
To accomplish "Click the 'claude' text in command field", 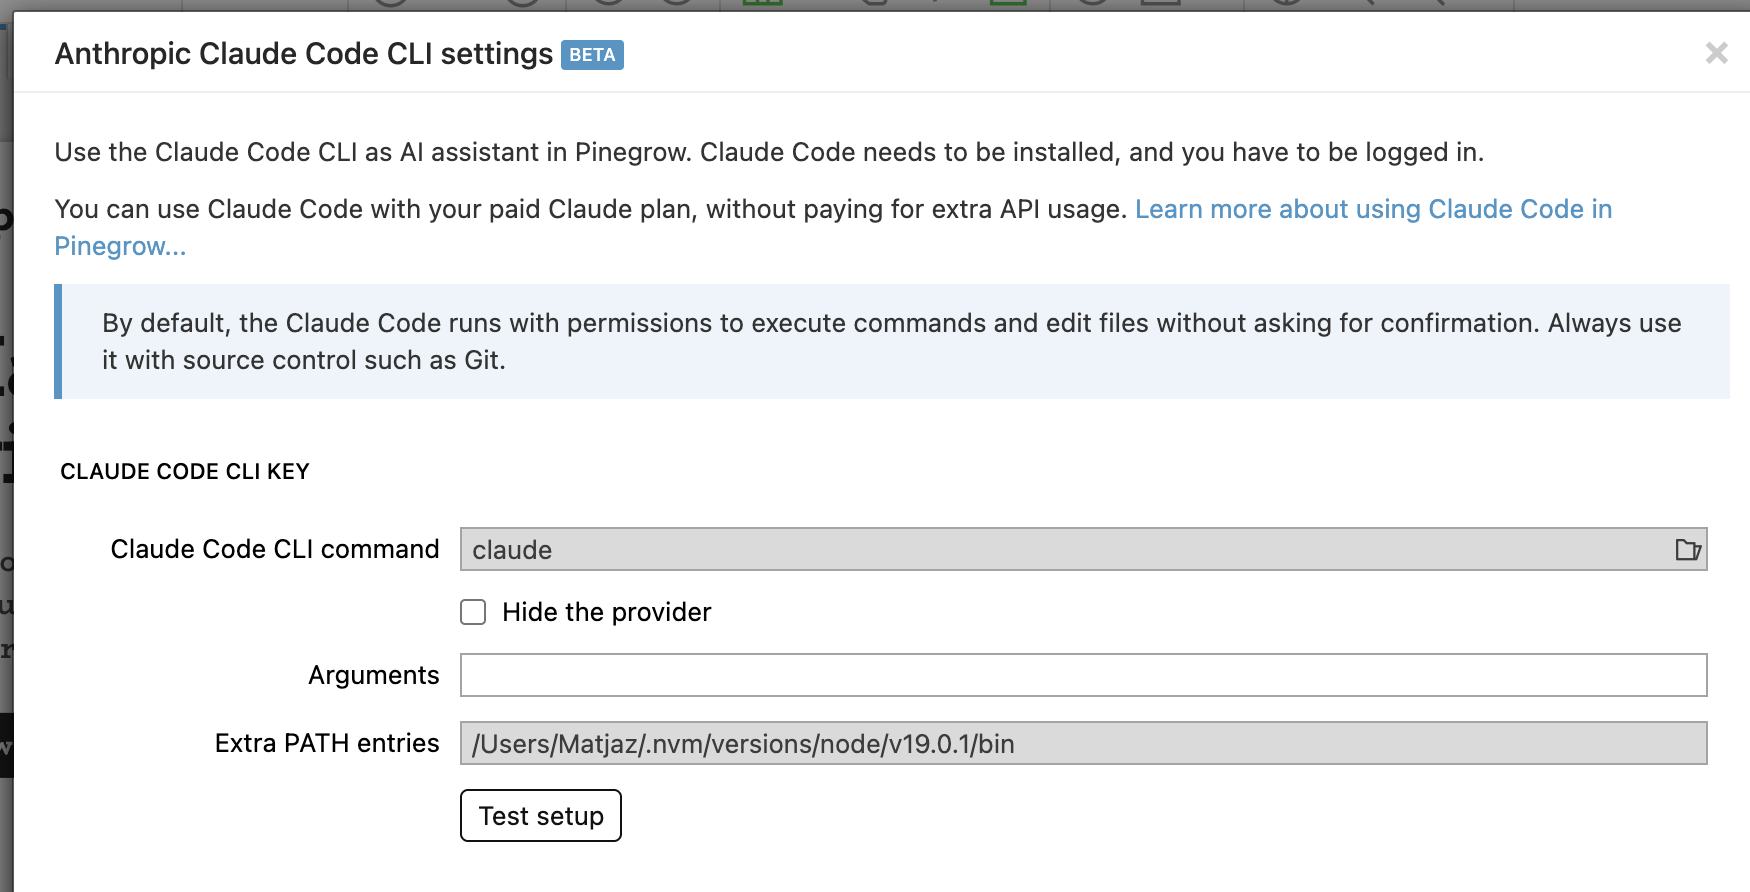I will click(x=512, y=550).
